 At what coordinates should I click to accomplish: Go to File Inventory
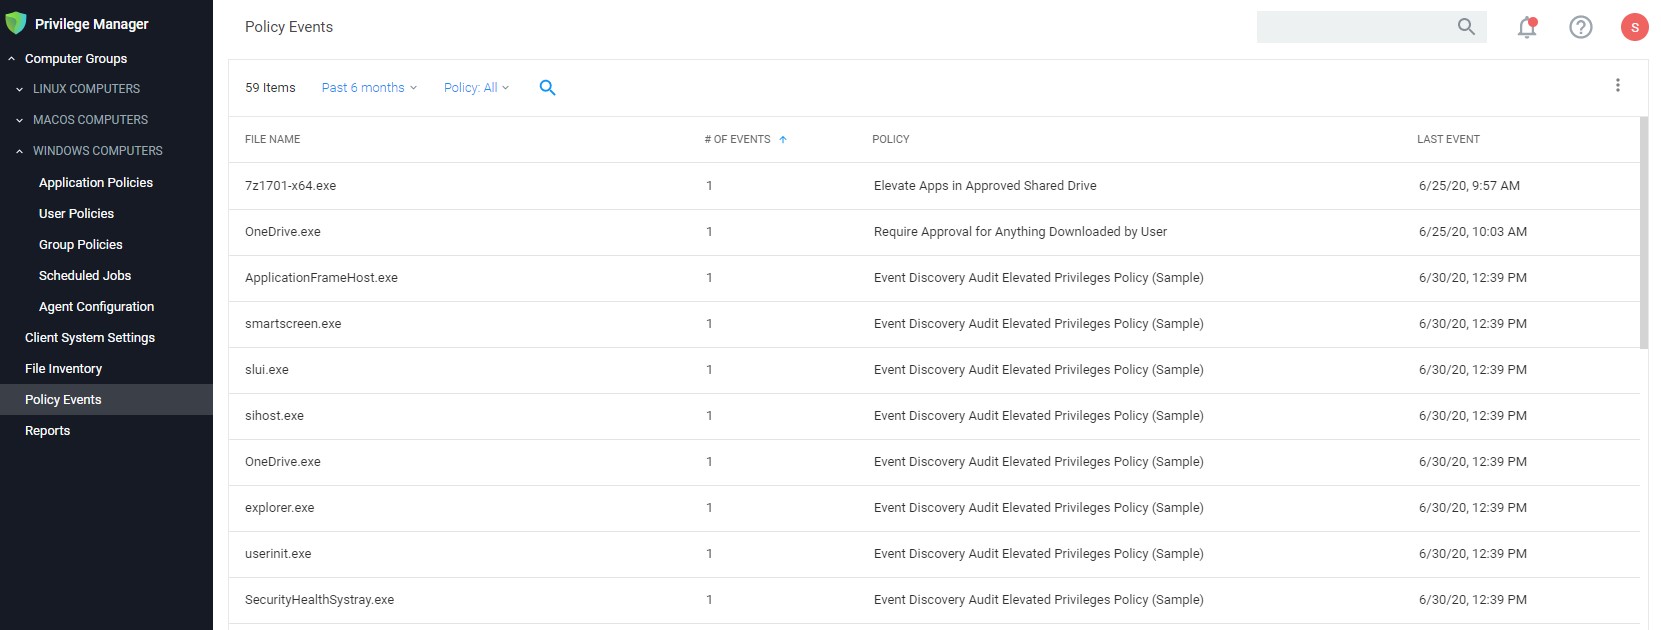click(64, 369)
